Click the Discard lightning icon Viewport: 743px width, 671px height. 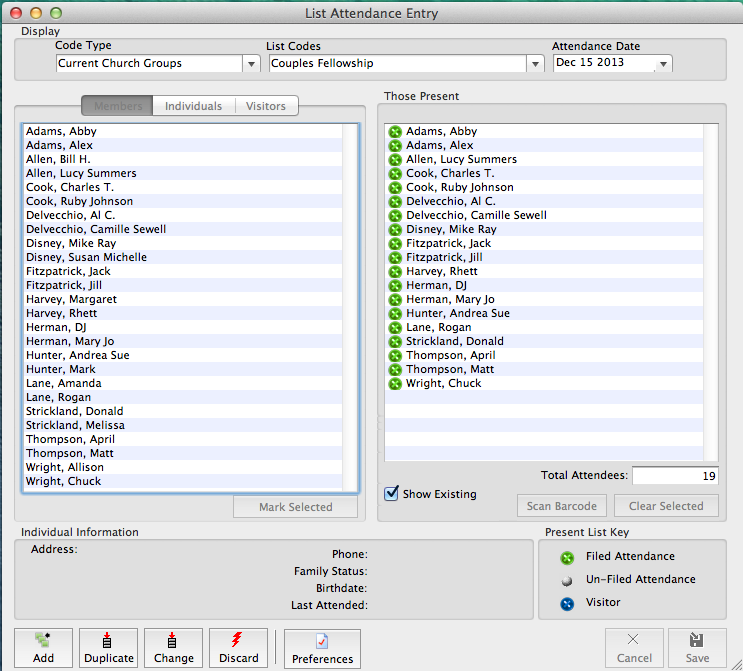[238, 641]
